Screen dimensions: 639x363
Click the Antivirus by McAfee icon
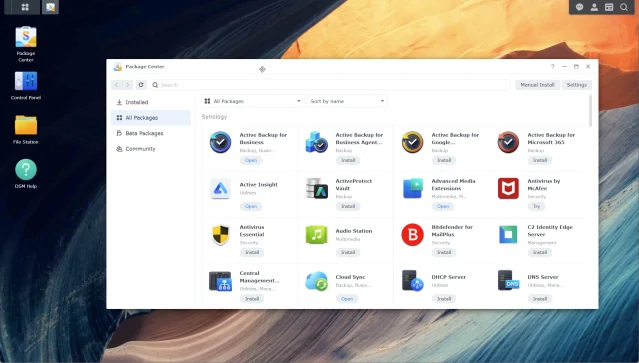point(508,188)
